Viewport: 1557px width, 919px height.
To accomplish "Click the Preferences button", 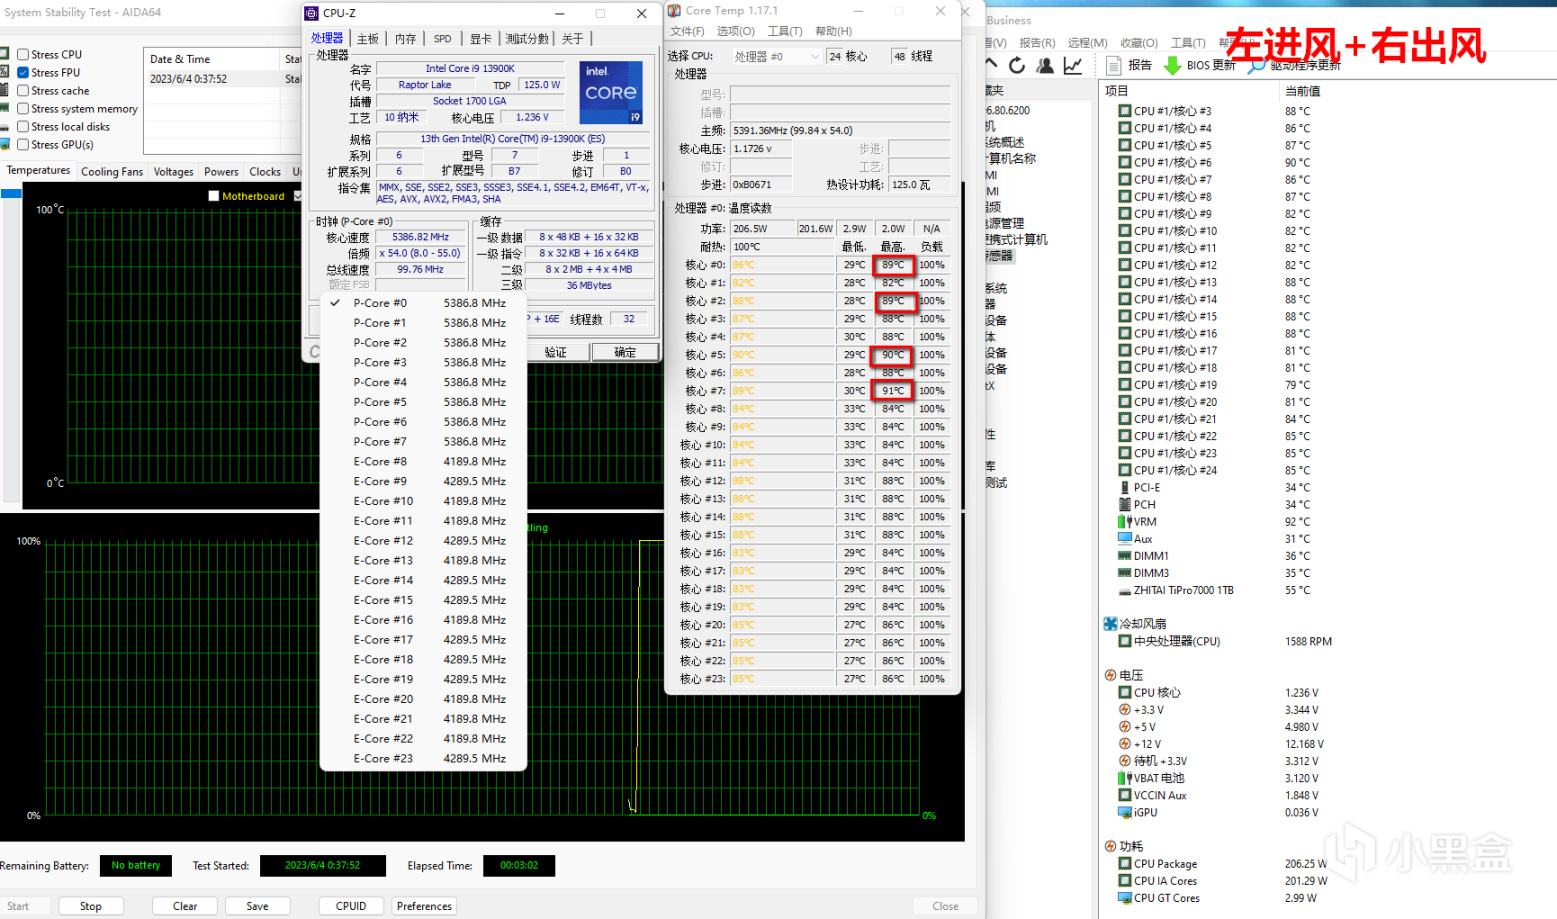I will point(424,906).
